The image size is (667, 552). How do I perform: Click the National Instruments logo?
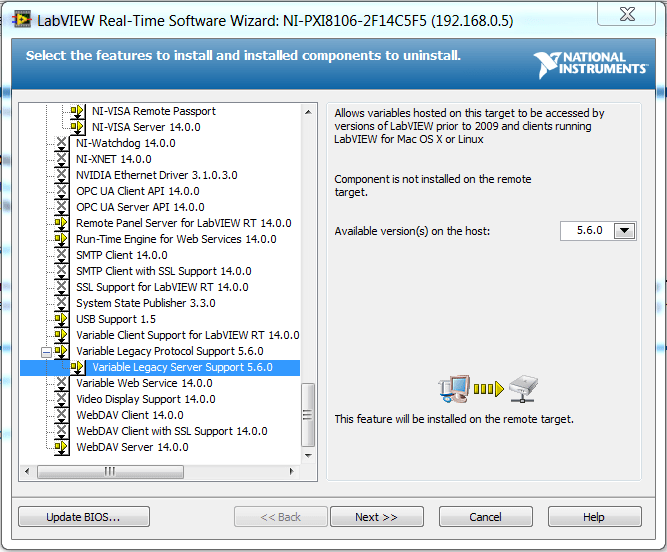591,65
